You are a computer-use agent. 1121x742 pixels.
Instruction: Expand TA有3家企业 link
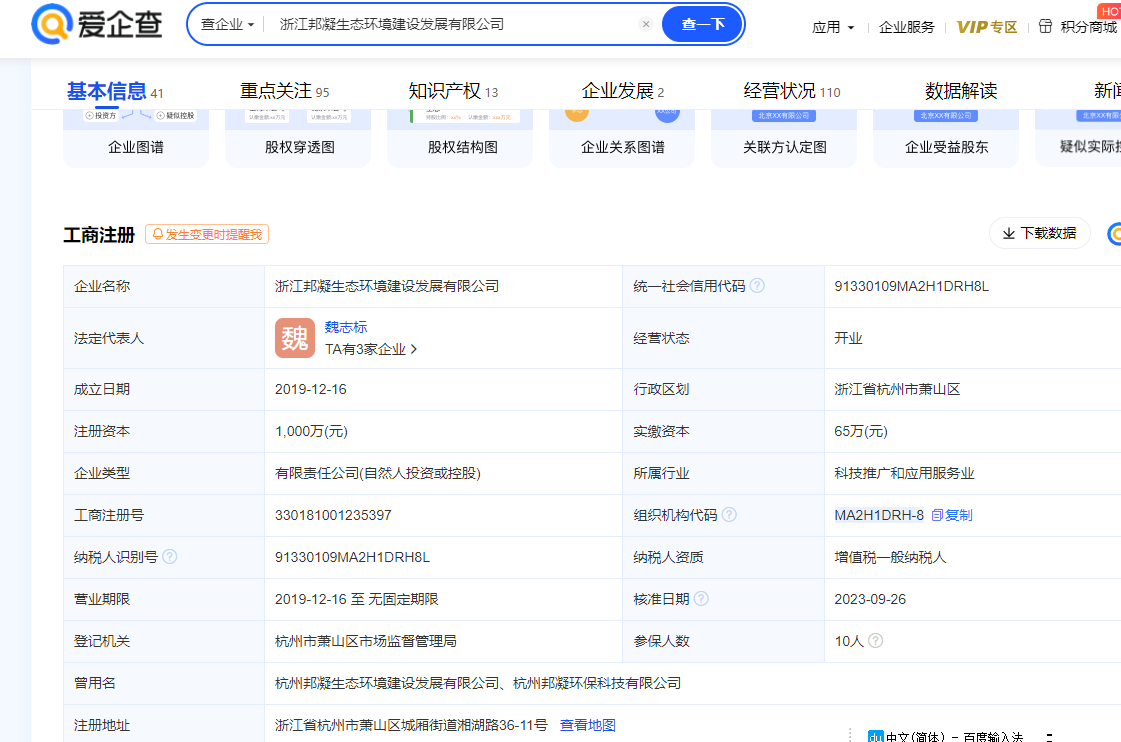point(371,350)
